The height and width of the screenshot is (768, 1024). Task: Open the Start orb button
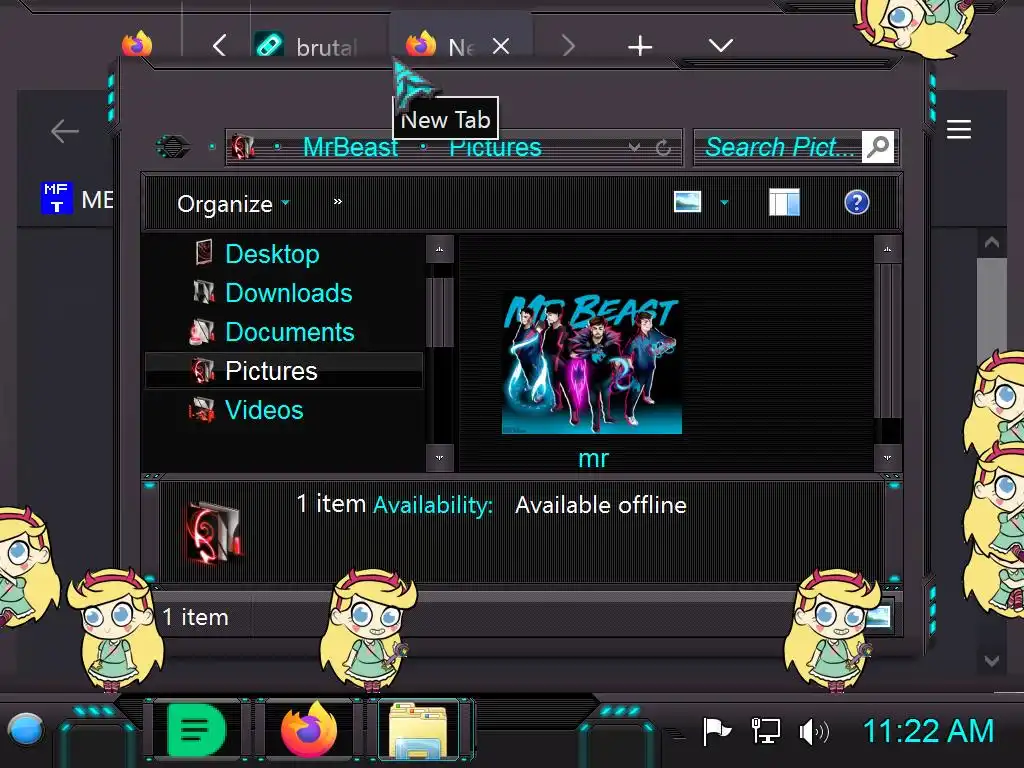click(x=26, y=729)
